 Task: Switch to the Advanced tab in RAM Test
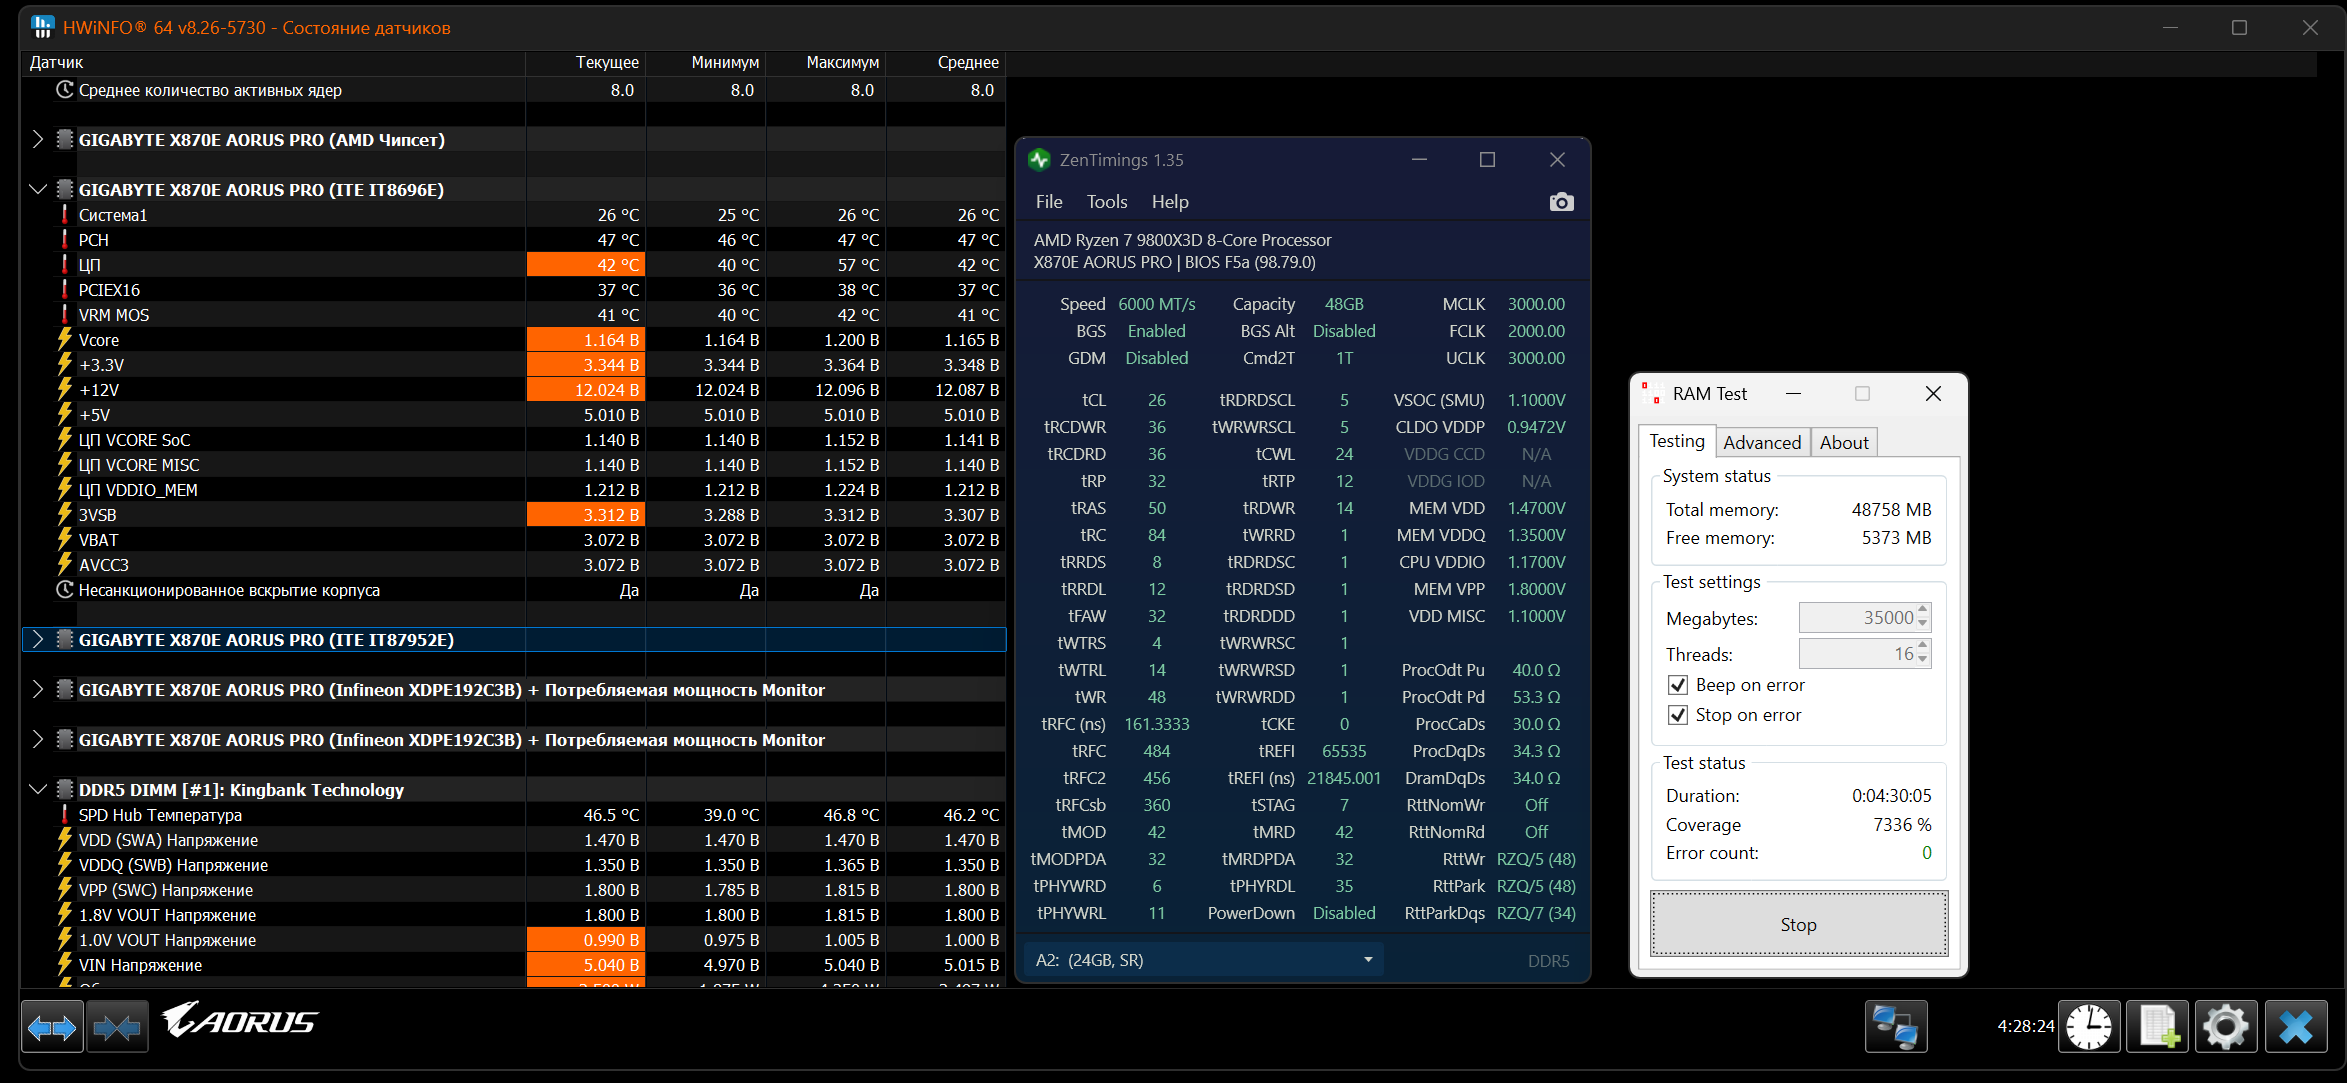tap(1761, 443)
